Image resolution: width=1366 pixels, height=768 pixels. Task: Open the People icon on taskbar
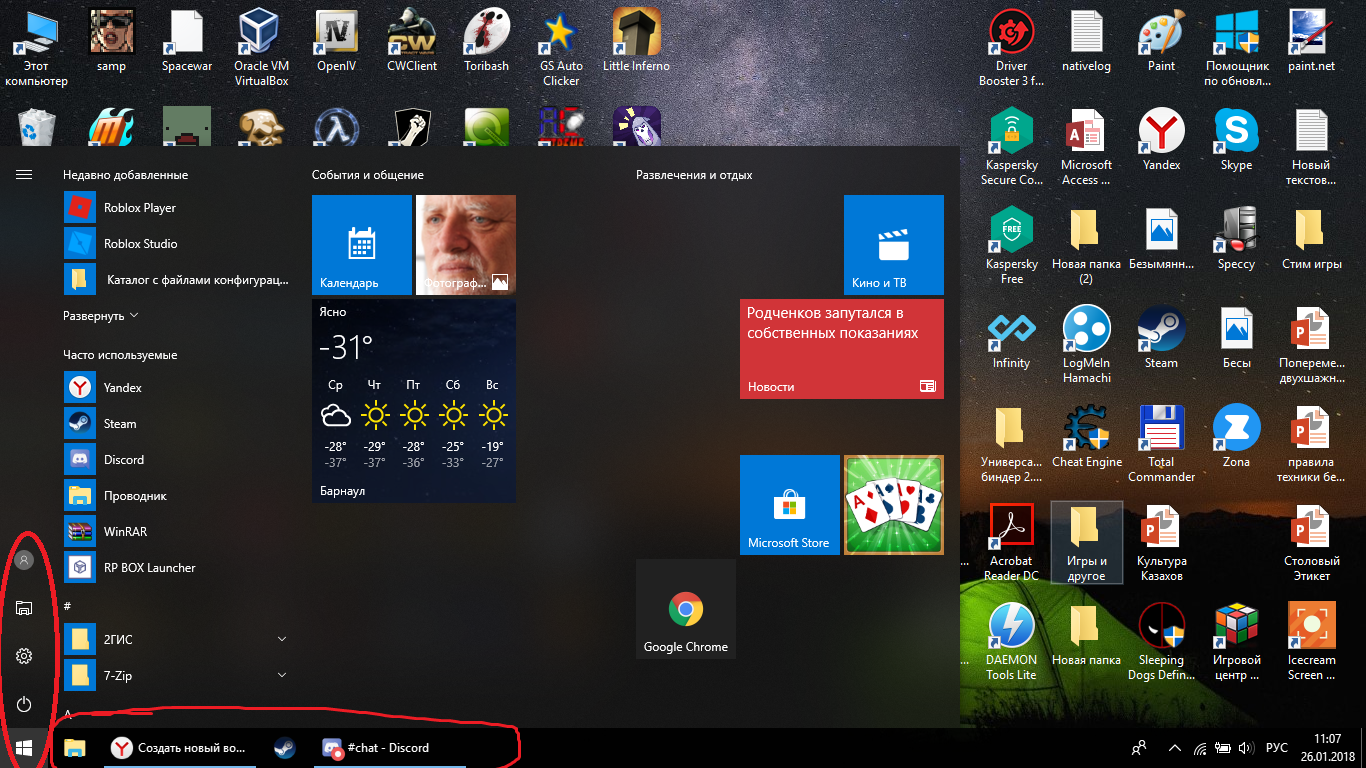(x=1138, y=748)
